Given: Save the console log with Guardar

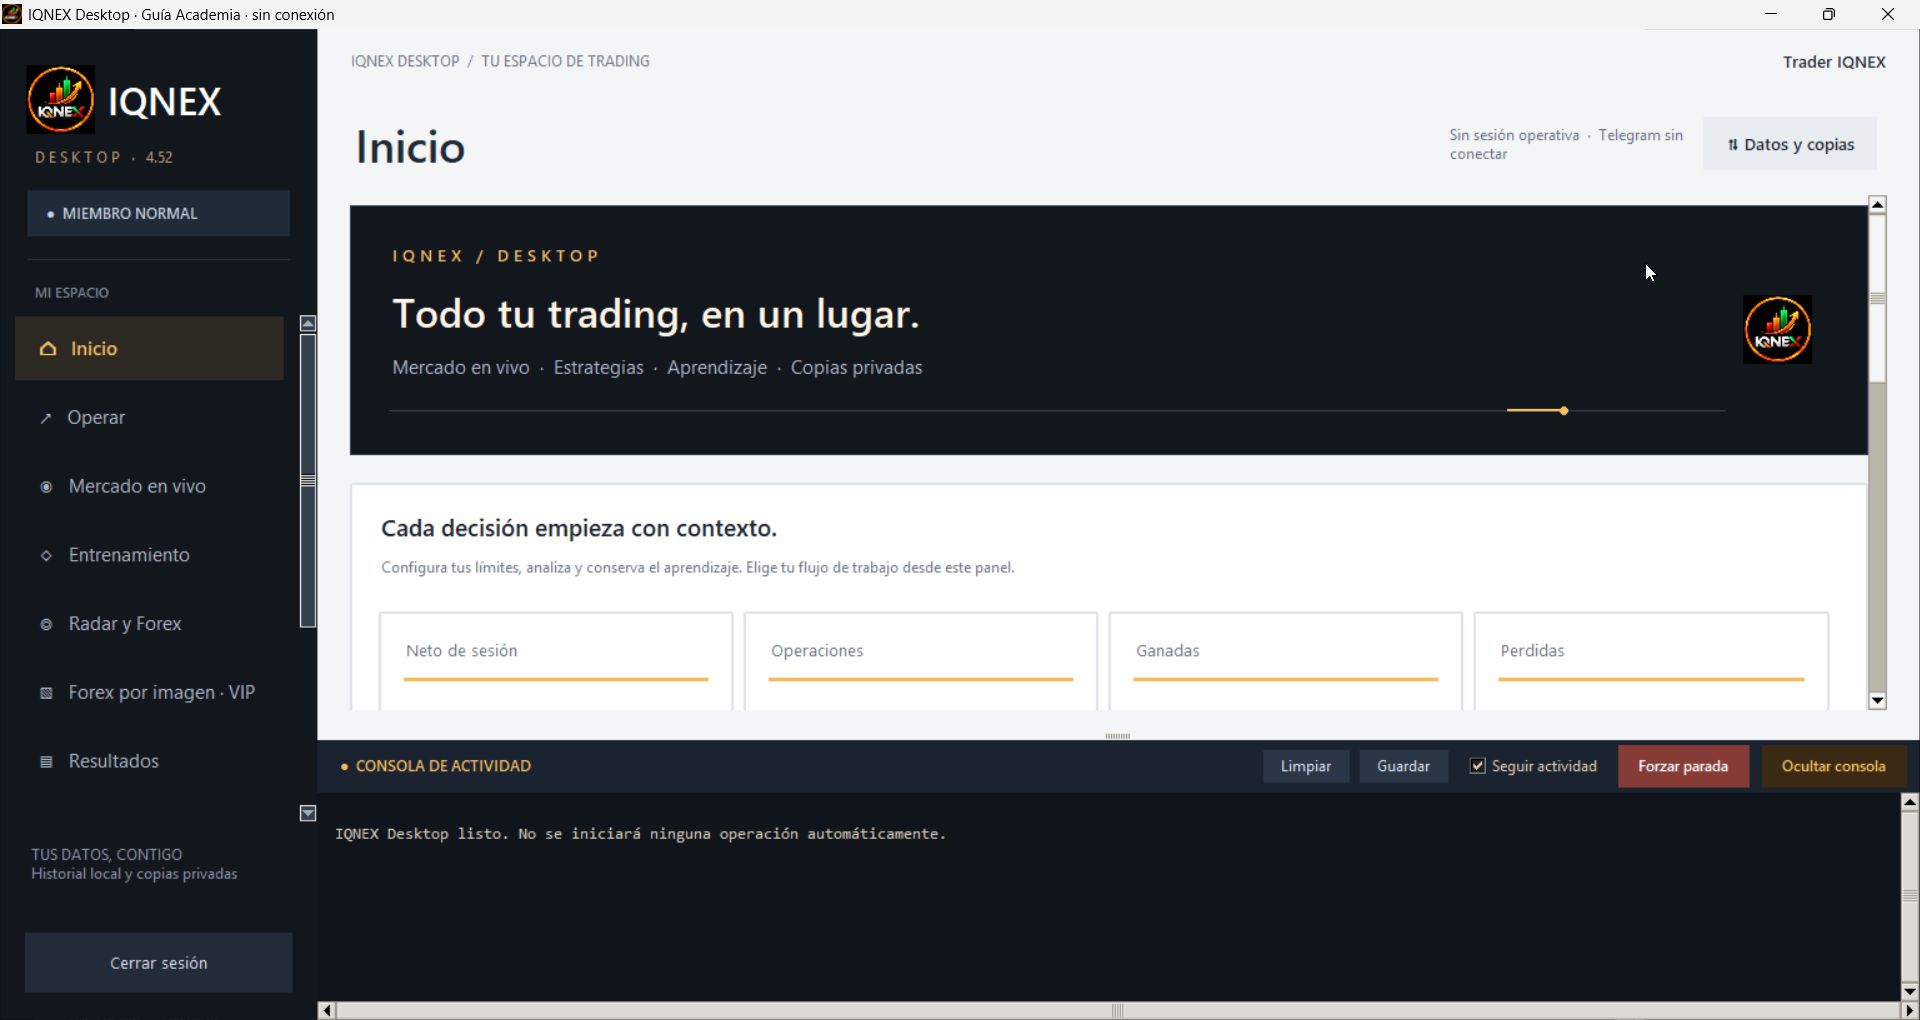Looking at the screenshot, I should tap(1403, 766).
